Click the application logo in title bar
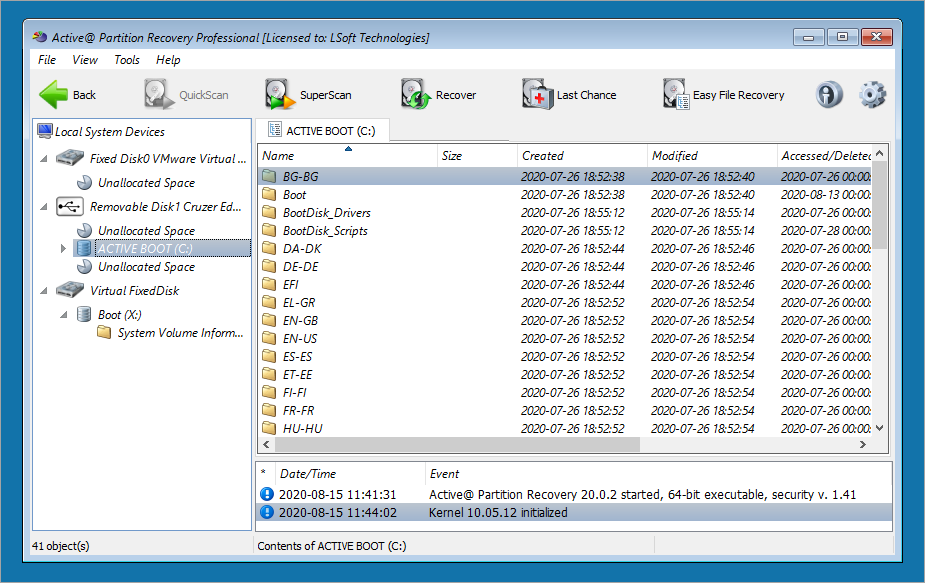Viewport: 925px width, 583px height. click(40, 37)
